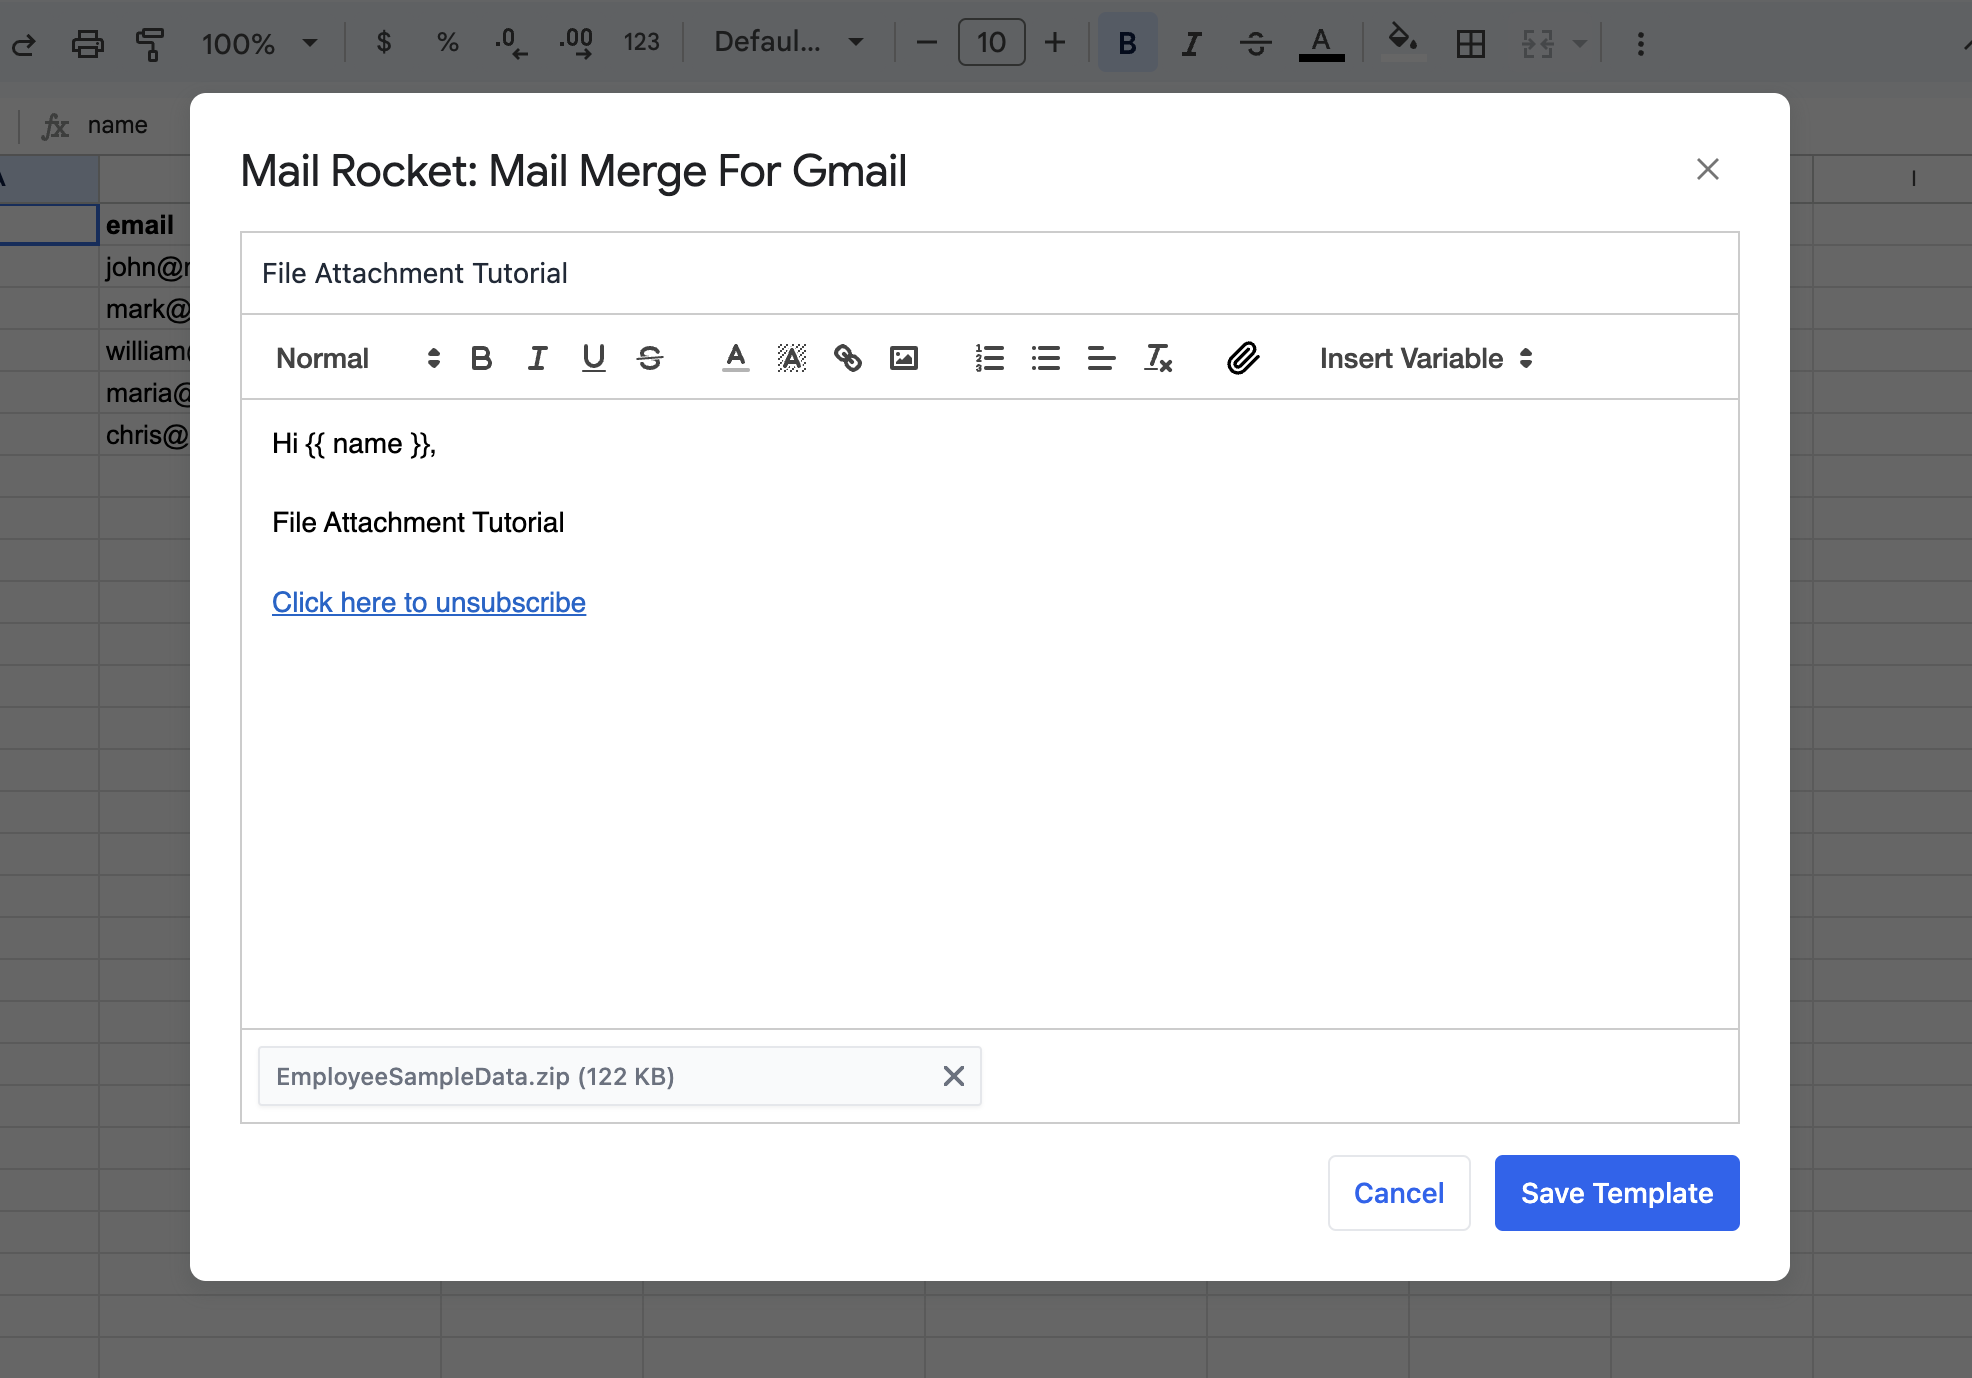Toggle bold in the email editor

[481, 358]
